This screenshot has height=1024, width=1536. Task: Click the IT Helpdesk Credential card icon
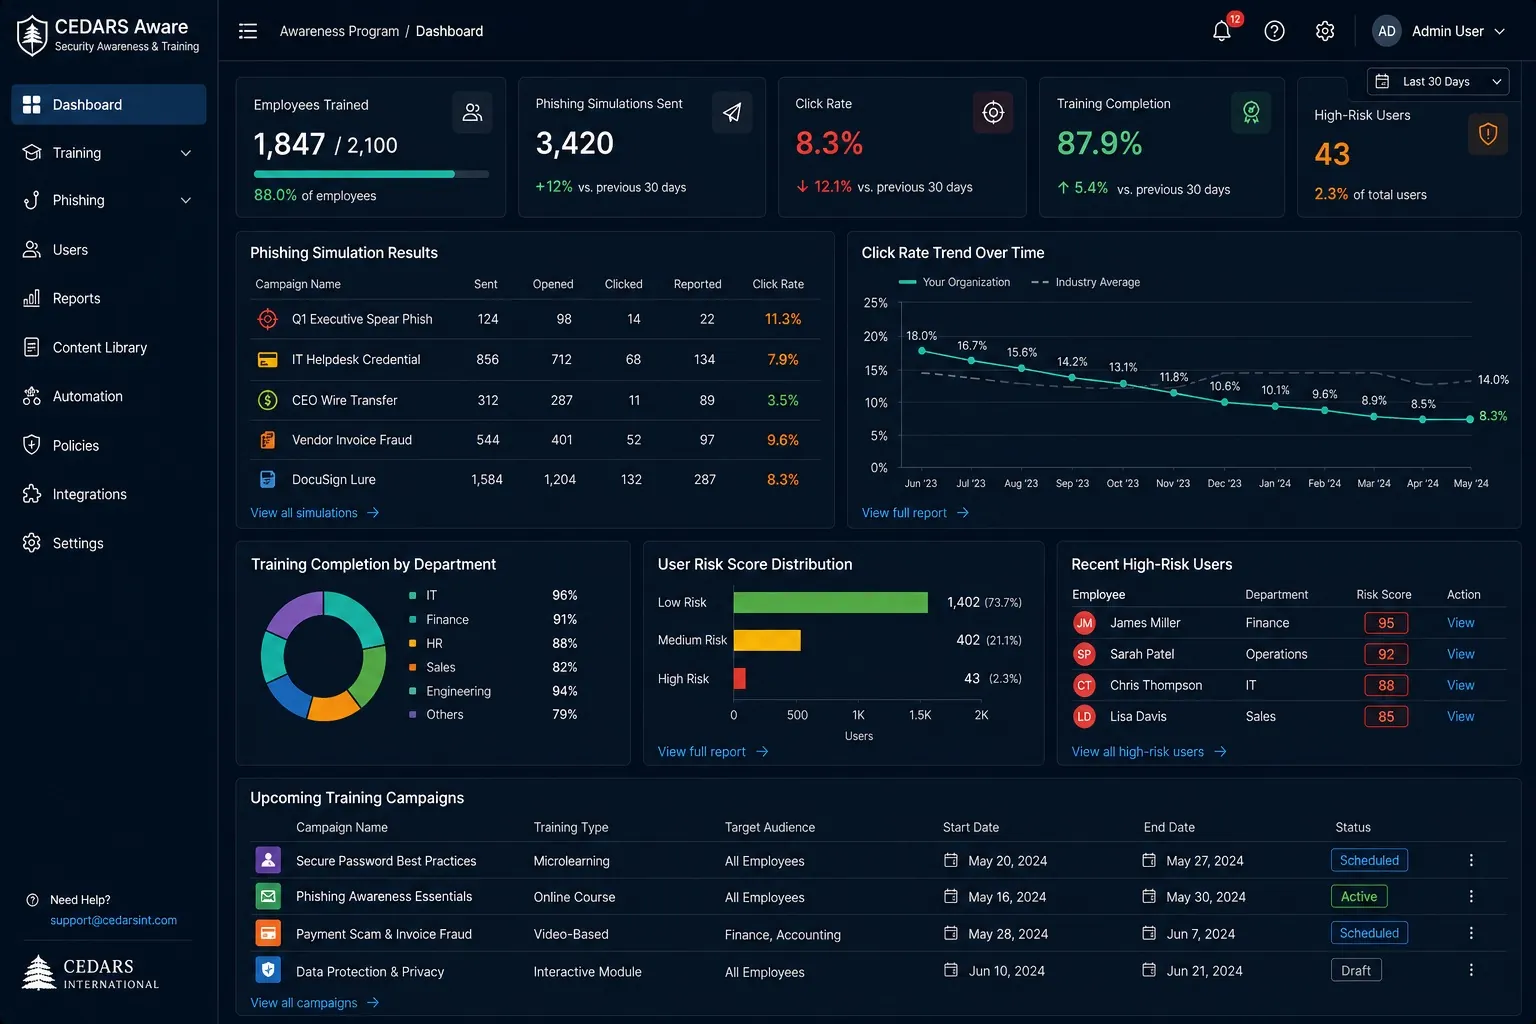tap(267, 359)
